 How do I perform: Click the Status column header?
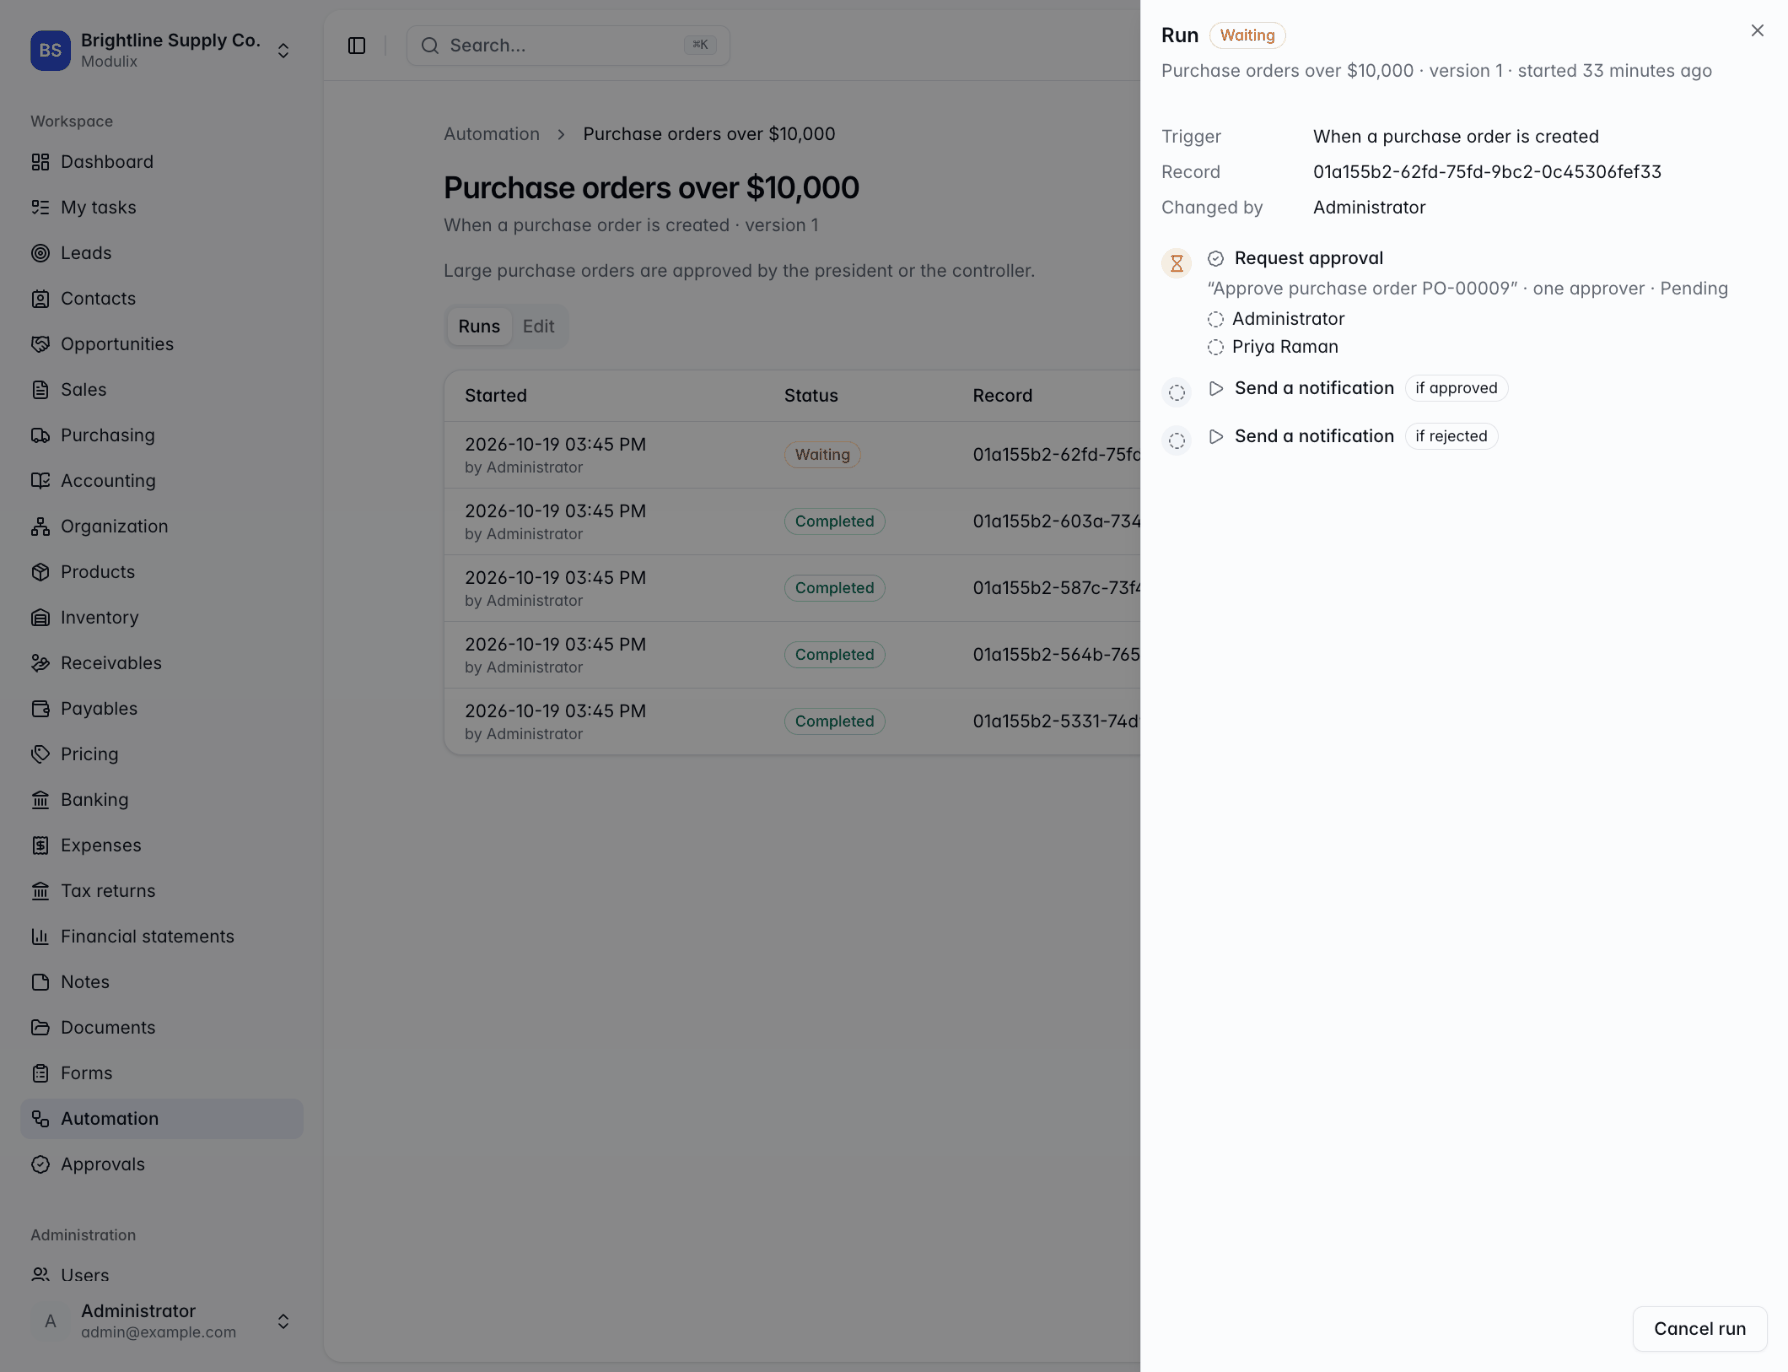(810, 396)
